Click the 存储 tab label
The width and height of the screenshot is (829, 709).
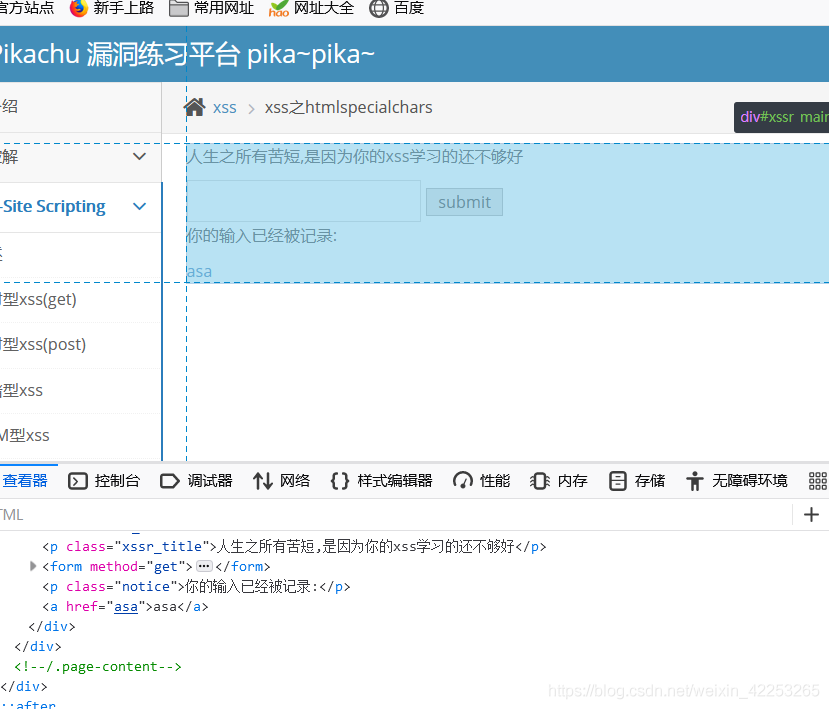(x=650, y=481)
